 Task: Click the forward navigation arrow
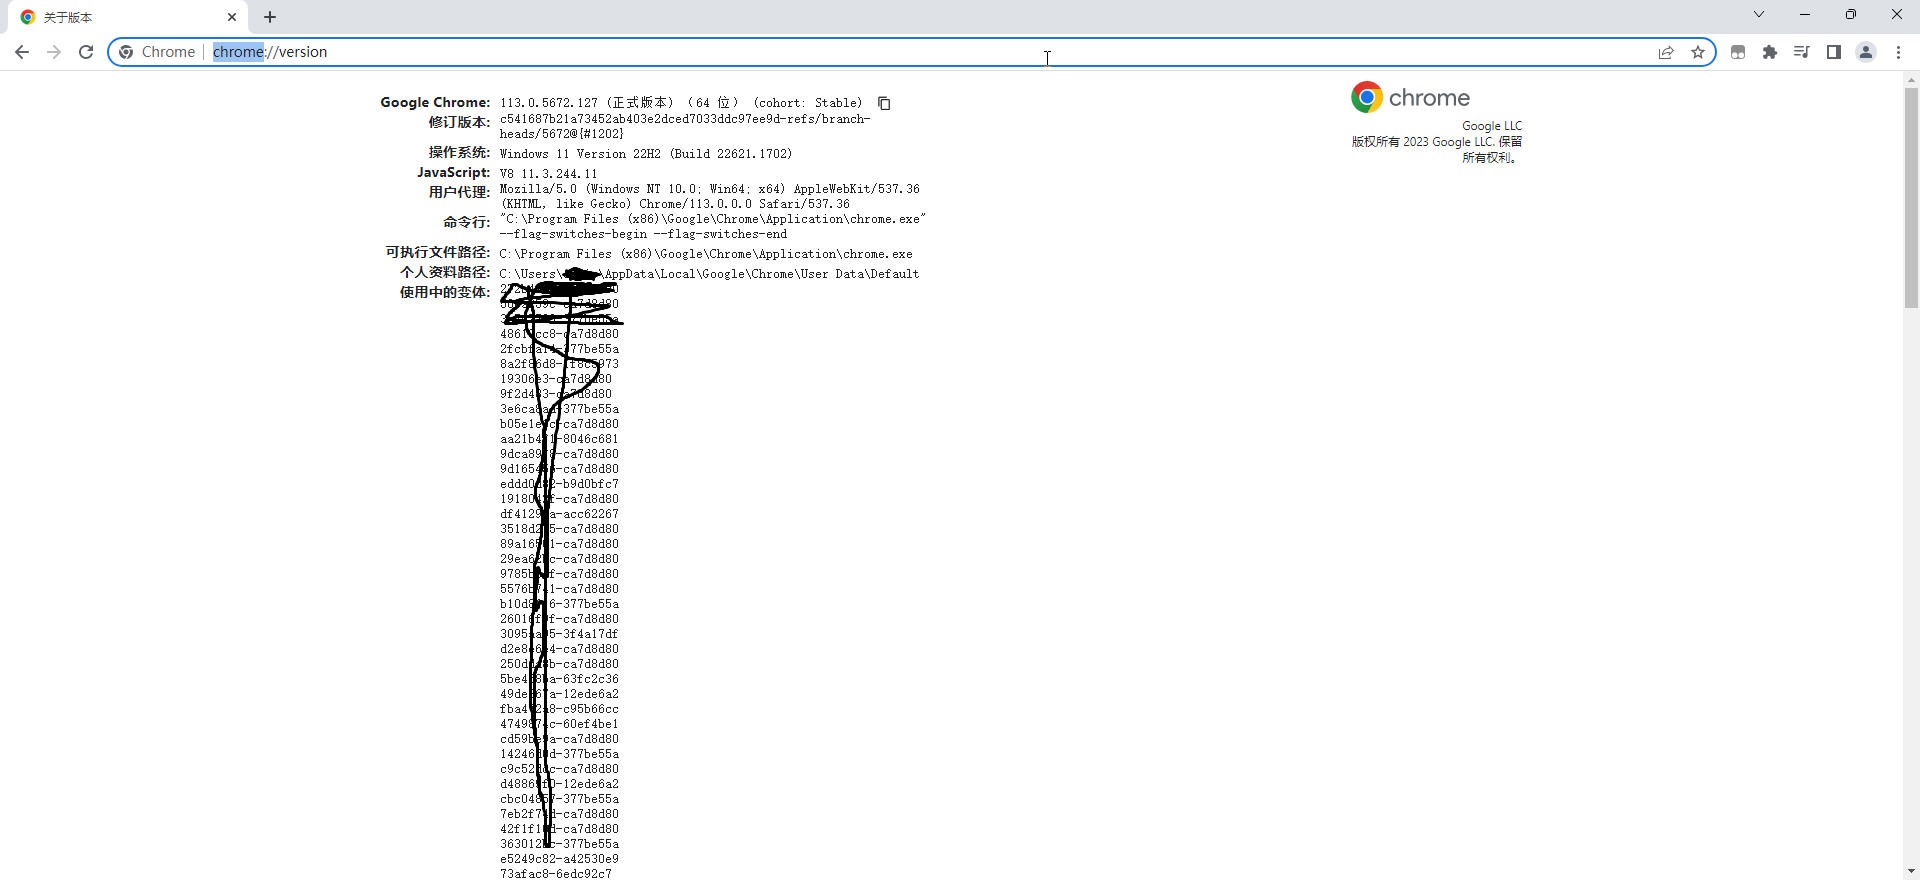click(54, 52)
